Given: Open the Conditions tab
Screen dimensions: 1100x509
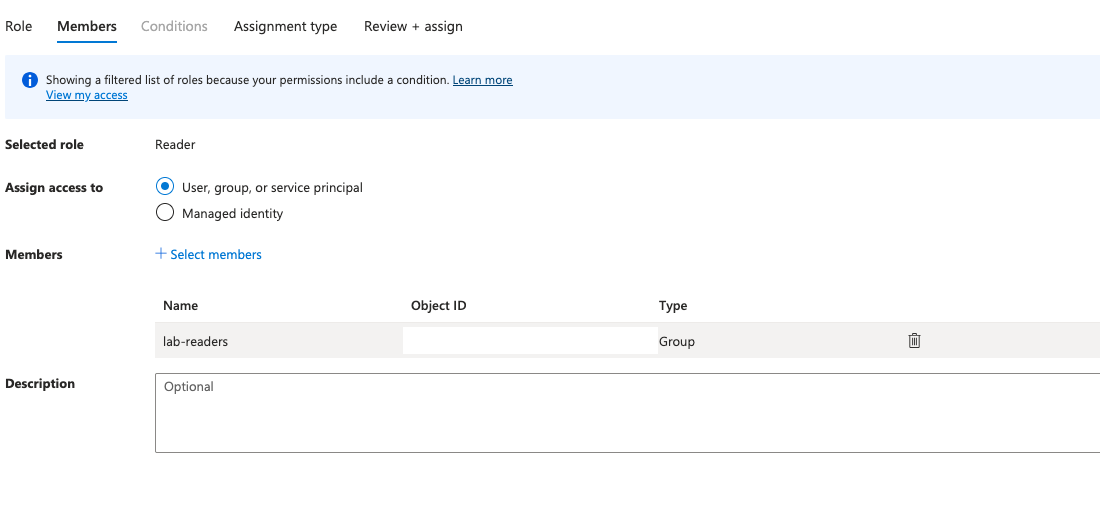Looking at the screenshot, I should coord(174,27).
